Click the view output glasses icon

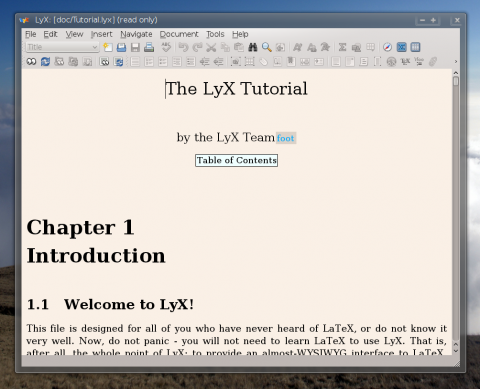click(x=31, y=62)
